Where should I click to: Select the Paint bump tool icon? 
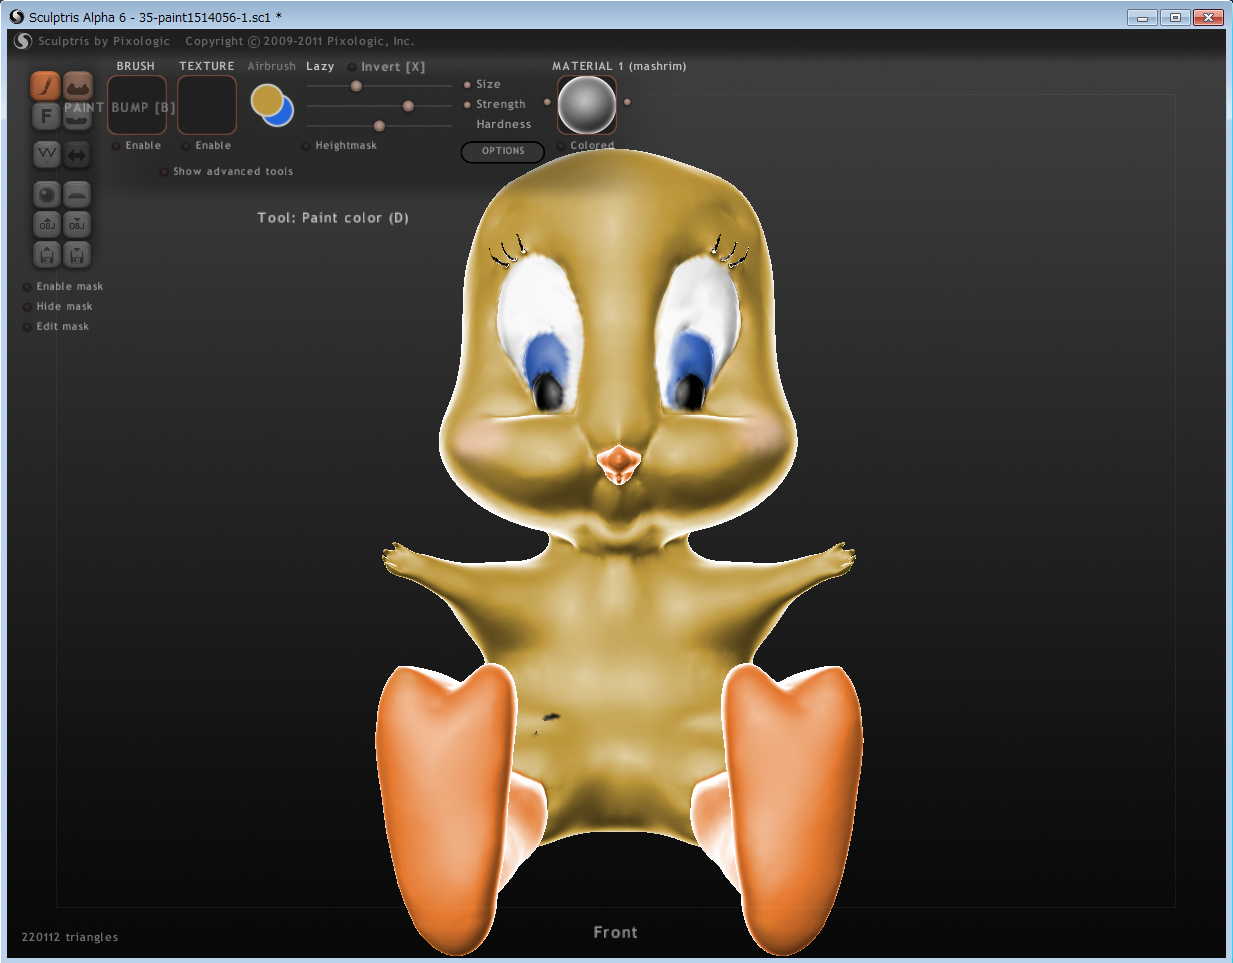78,86
